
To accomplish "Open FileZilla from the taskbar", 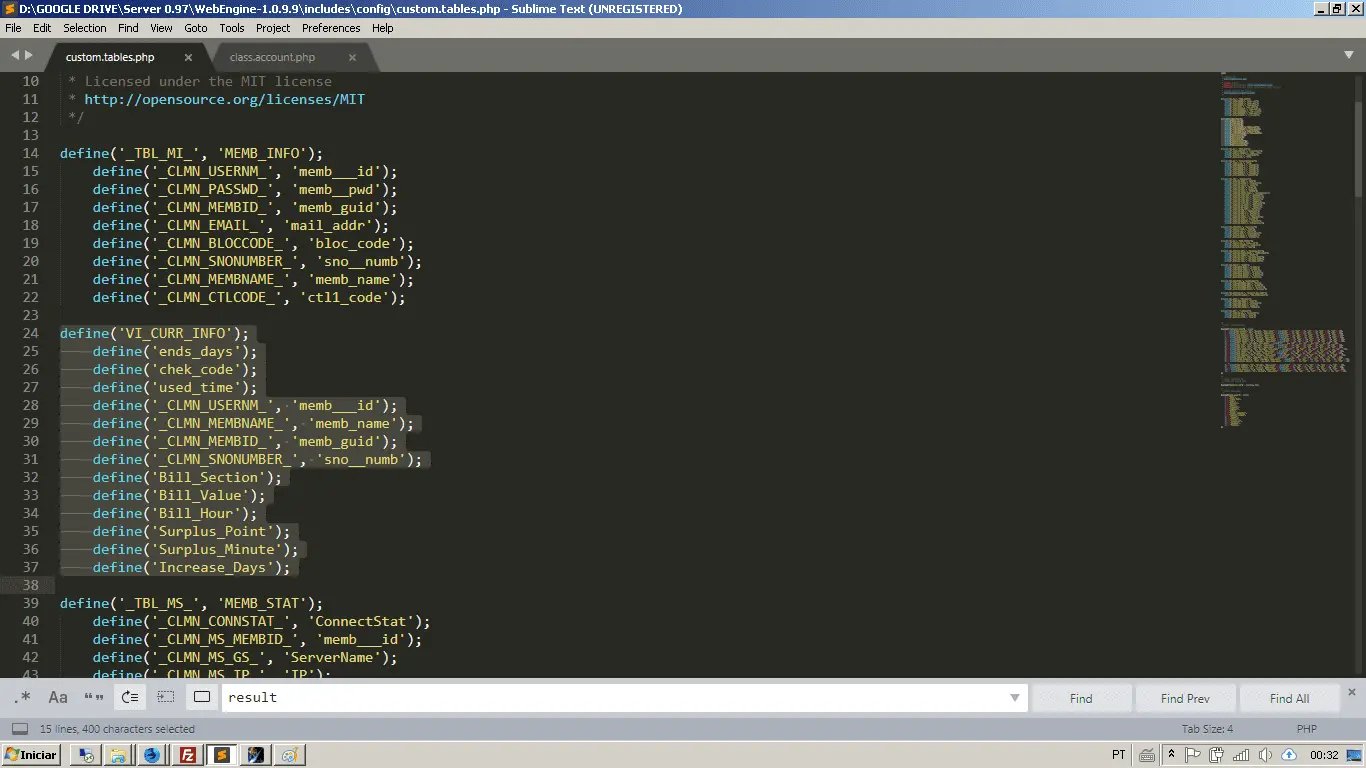I will pyautogui.click(x=188, y=755).
